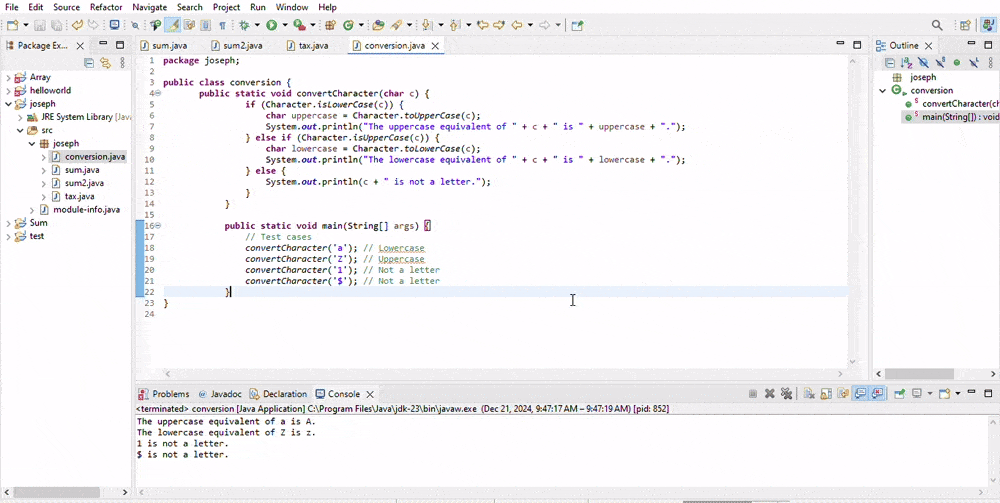Click Package Explorer view menu dots

(x=122, y=62)
